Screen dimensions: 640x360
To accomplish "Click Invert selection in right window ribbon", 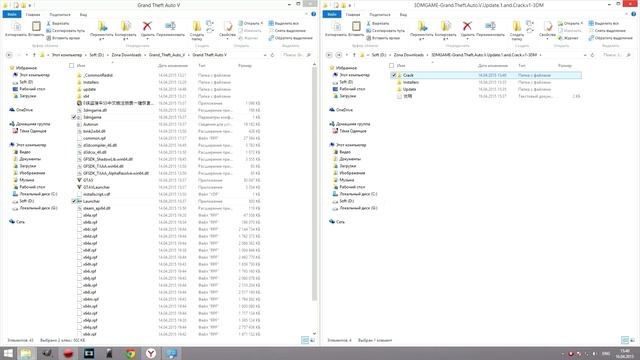I will (x=610, y=38).
